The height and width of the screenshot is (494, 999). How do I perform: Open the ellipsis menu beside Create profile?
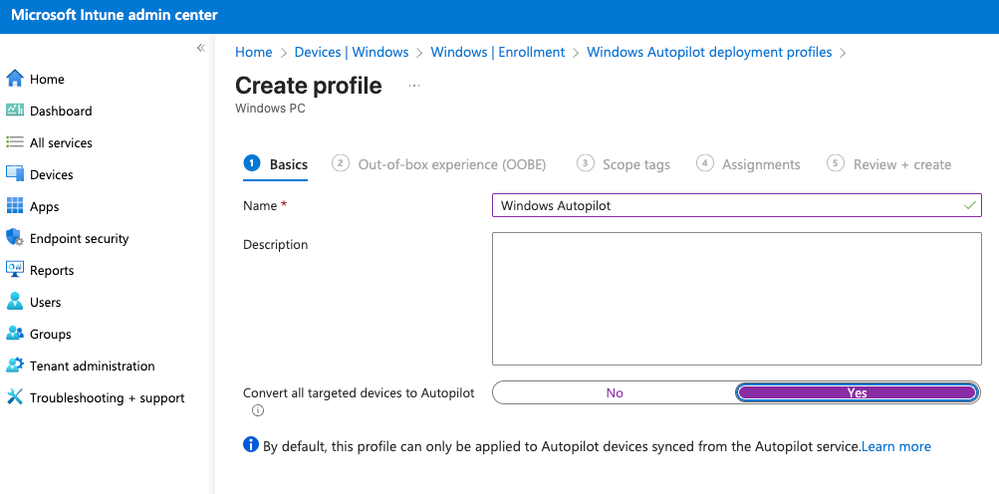414,85
